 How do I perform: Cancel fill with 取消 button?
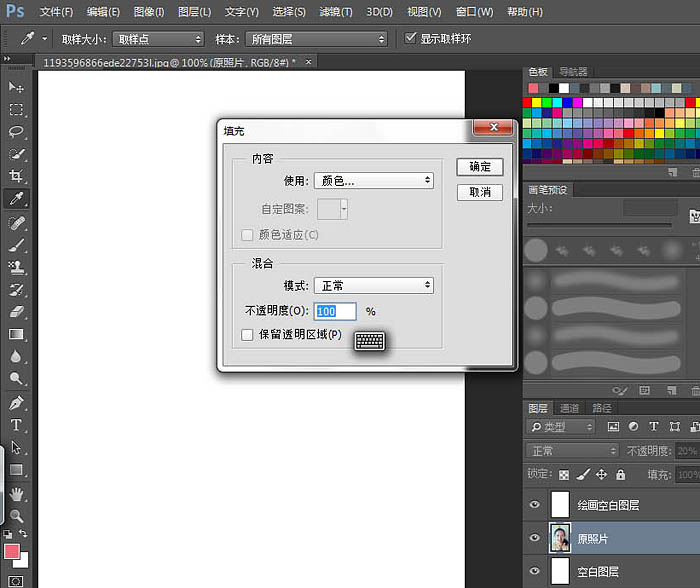[480, 192]
